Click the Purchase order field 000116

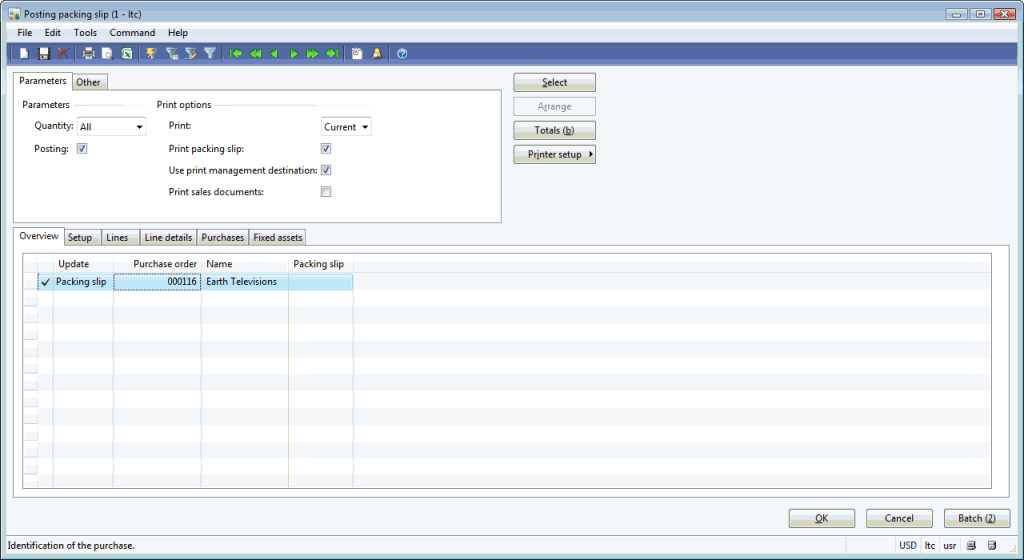click(157, 282)
